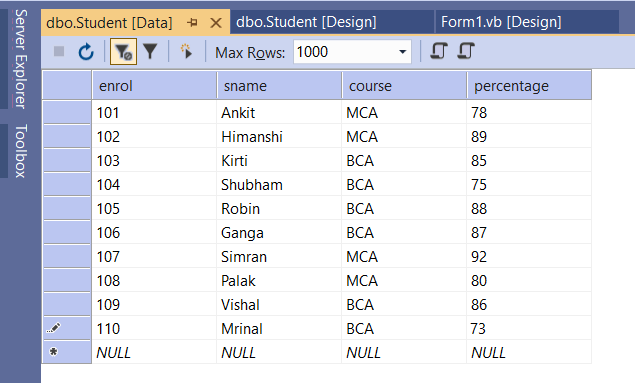Click the enrol column header
This screenshot has height=383, width=635.
tap(154, 85)
